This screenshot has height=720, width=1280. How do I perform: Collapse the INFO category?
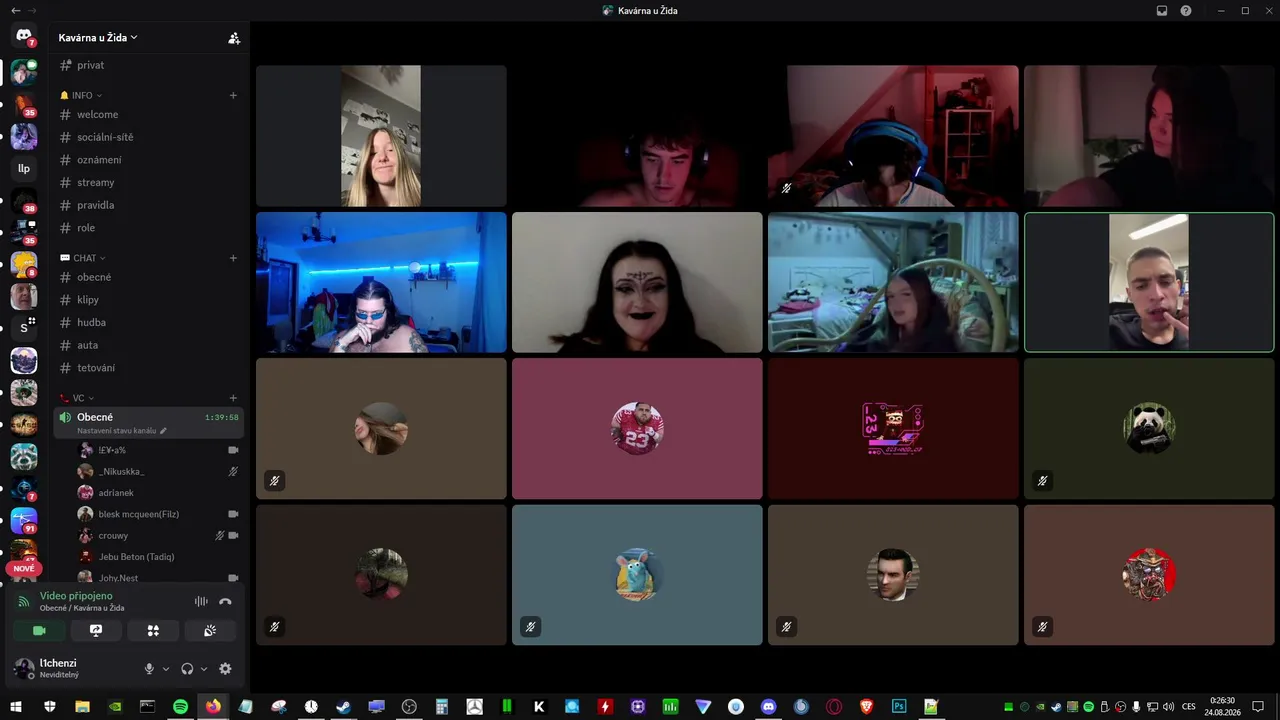(82, 95)
